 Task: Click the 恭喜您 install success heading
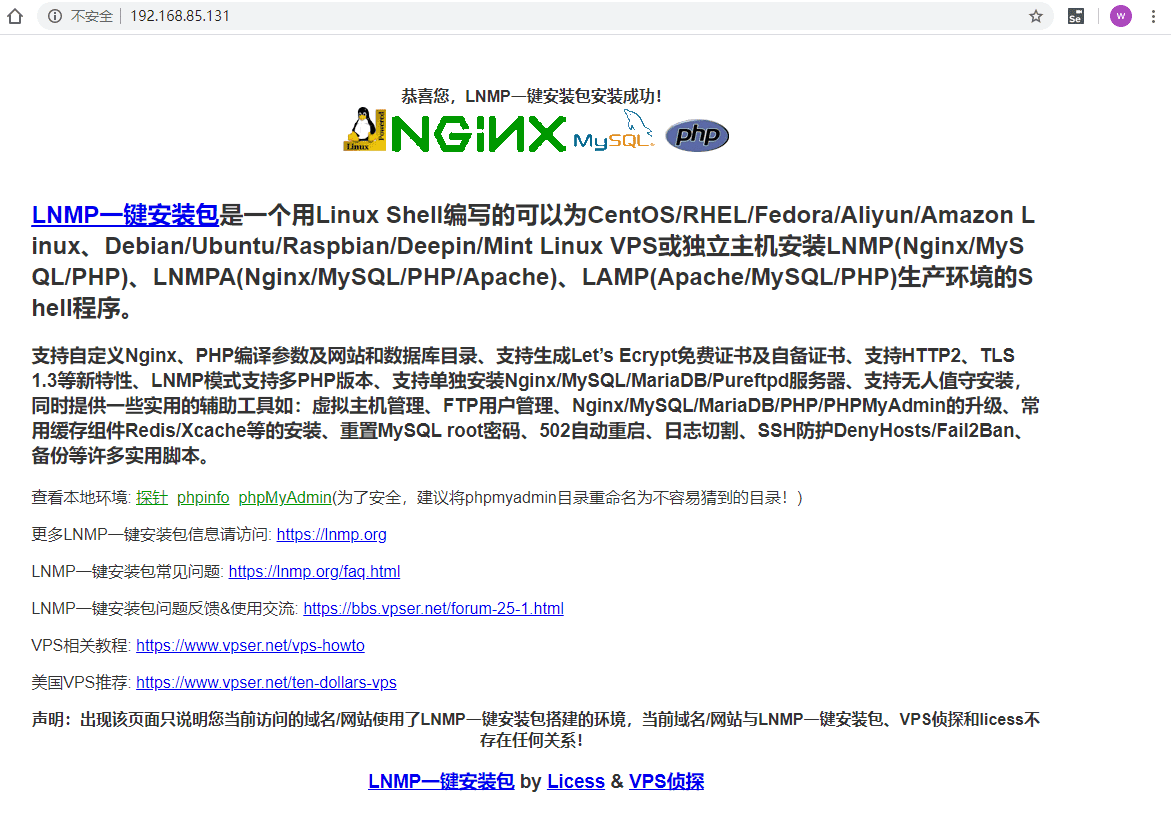pos(531,96)
